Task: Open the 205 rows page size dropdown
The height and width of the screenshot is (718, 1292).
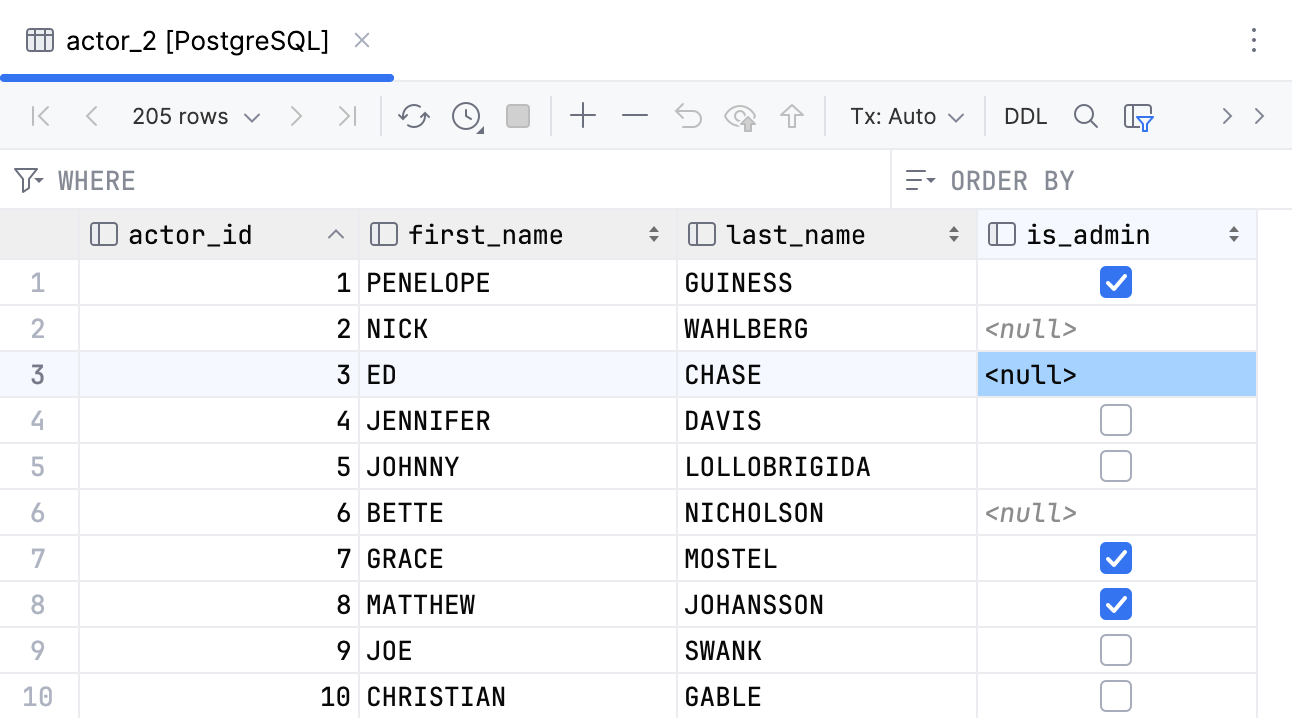Action: pyautogui.click(x=196, y=116)
